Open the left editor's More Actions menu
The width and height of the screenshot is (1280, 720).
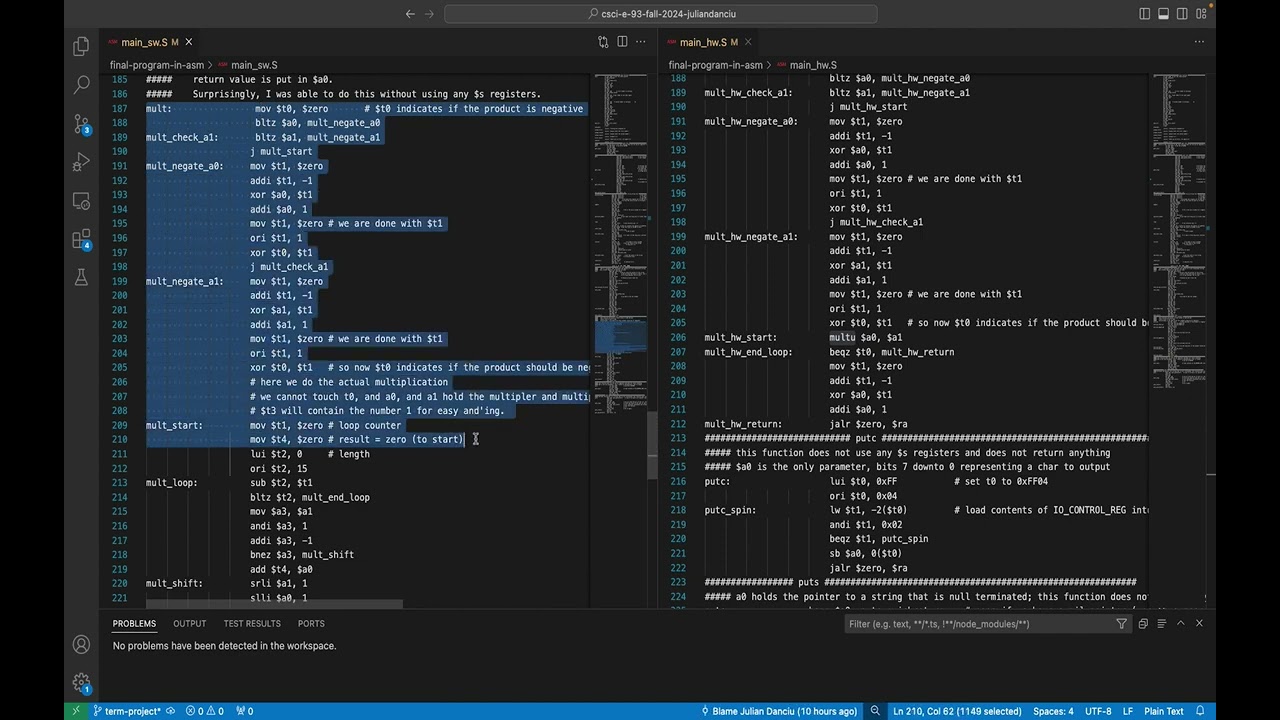pyautogui.click(x=641, y=42)
